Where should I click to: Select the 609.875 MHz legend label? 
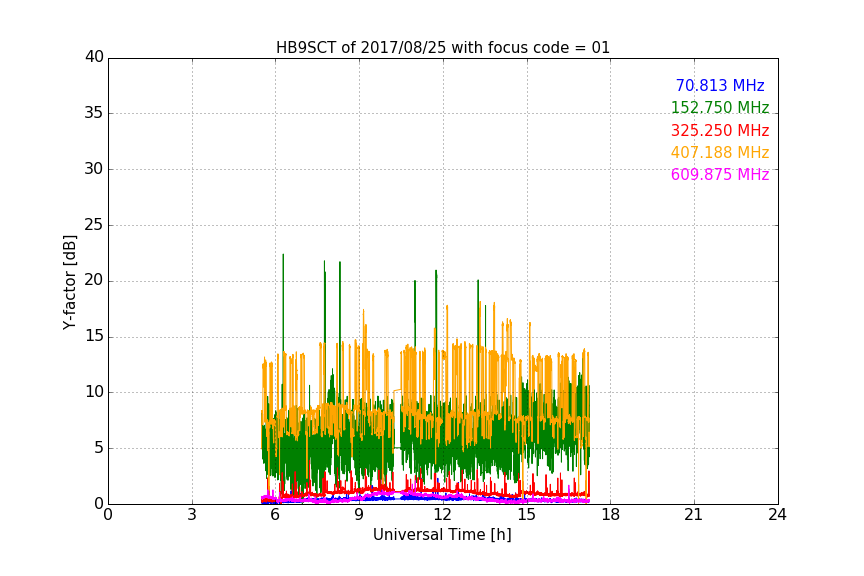tap(720, 175)
